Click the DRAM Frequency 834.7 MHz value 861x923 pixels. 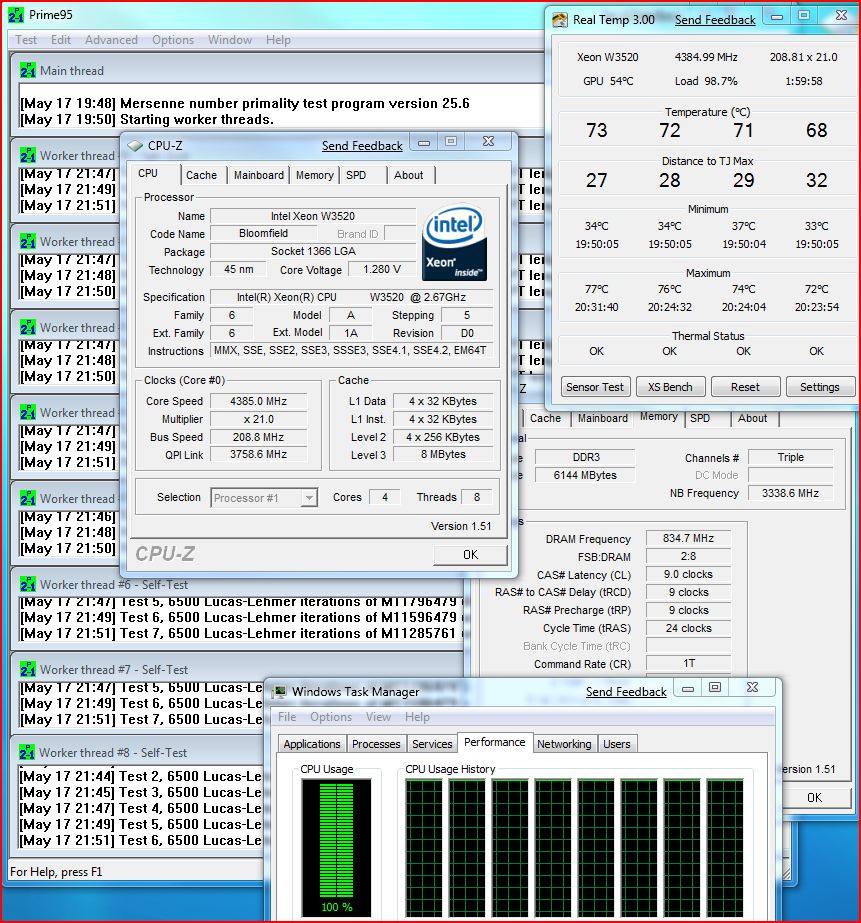[688, 538]
